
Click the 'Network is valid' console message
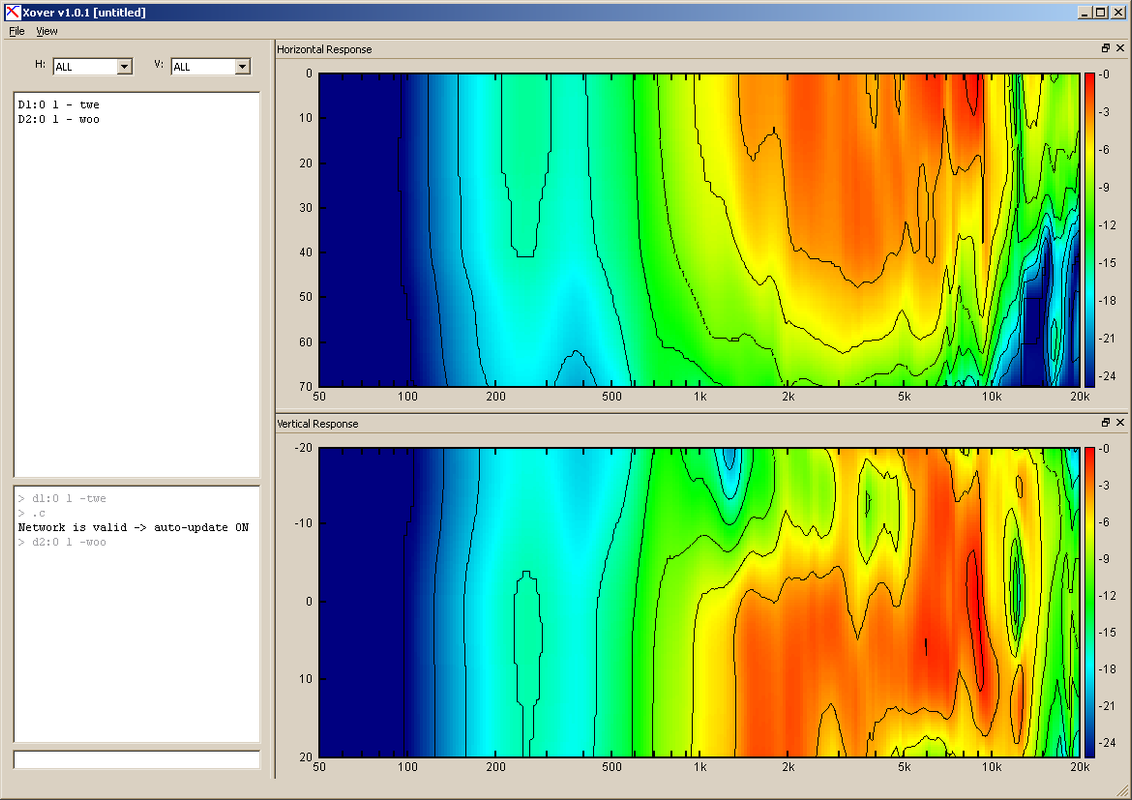[134, 527]
